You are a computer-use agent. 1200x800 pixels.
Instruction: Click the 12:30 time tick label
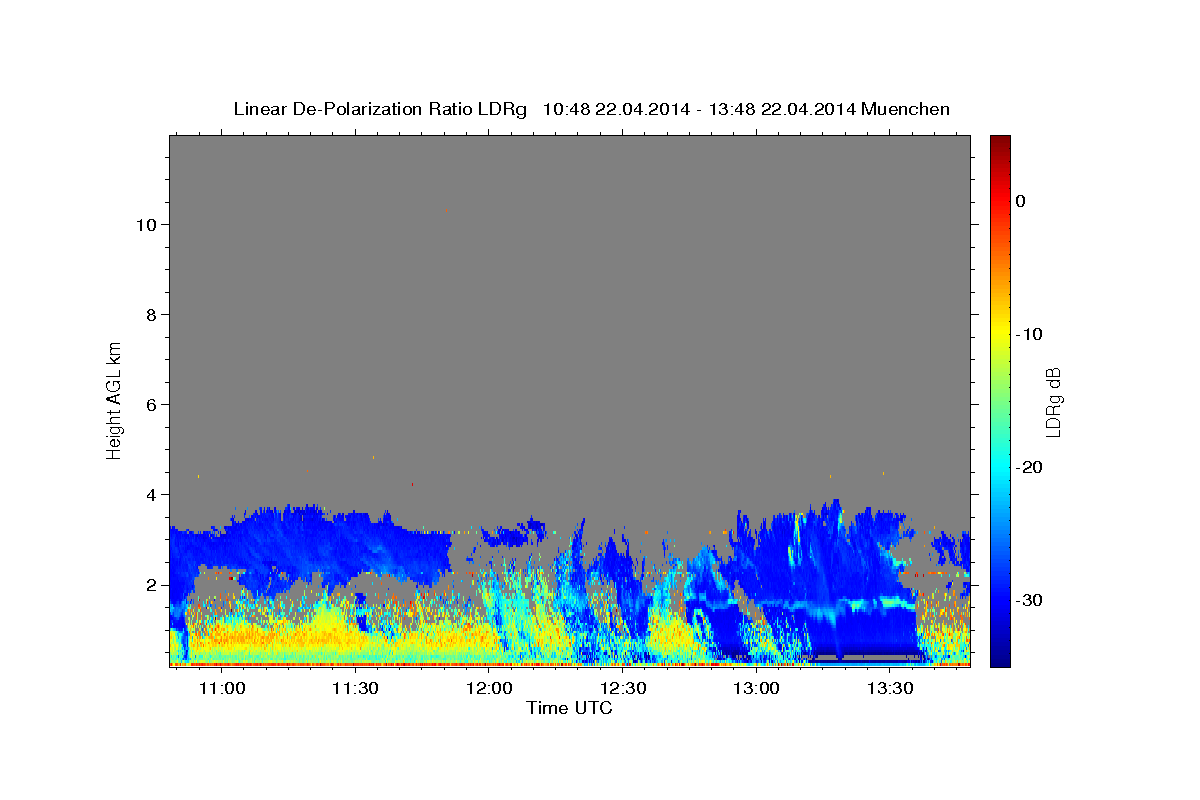point(622,688)
